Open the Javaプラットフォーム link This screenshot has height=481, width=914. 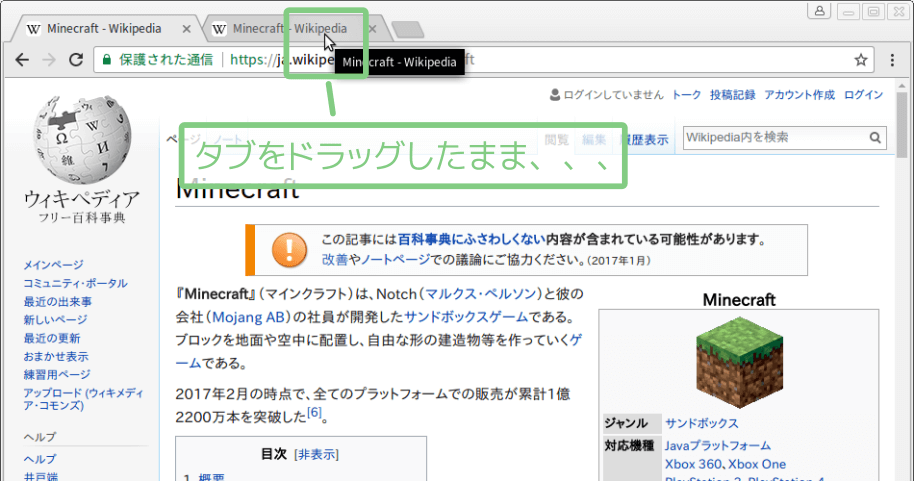718,445
